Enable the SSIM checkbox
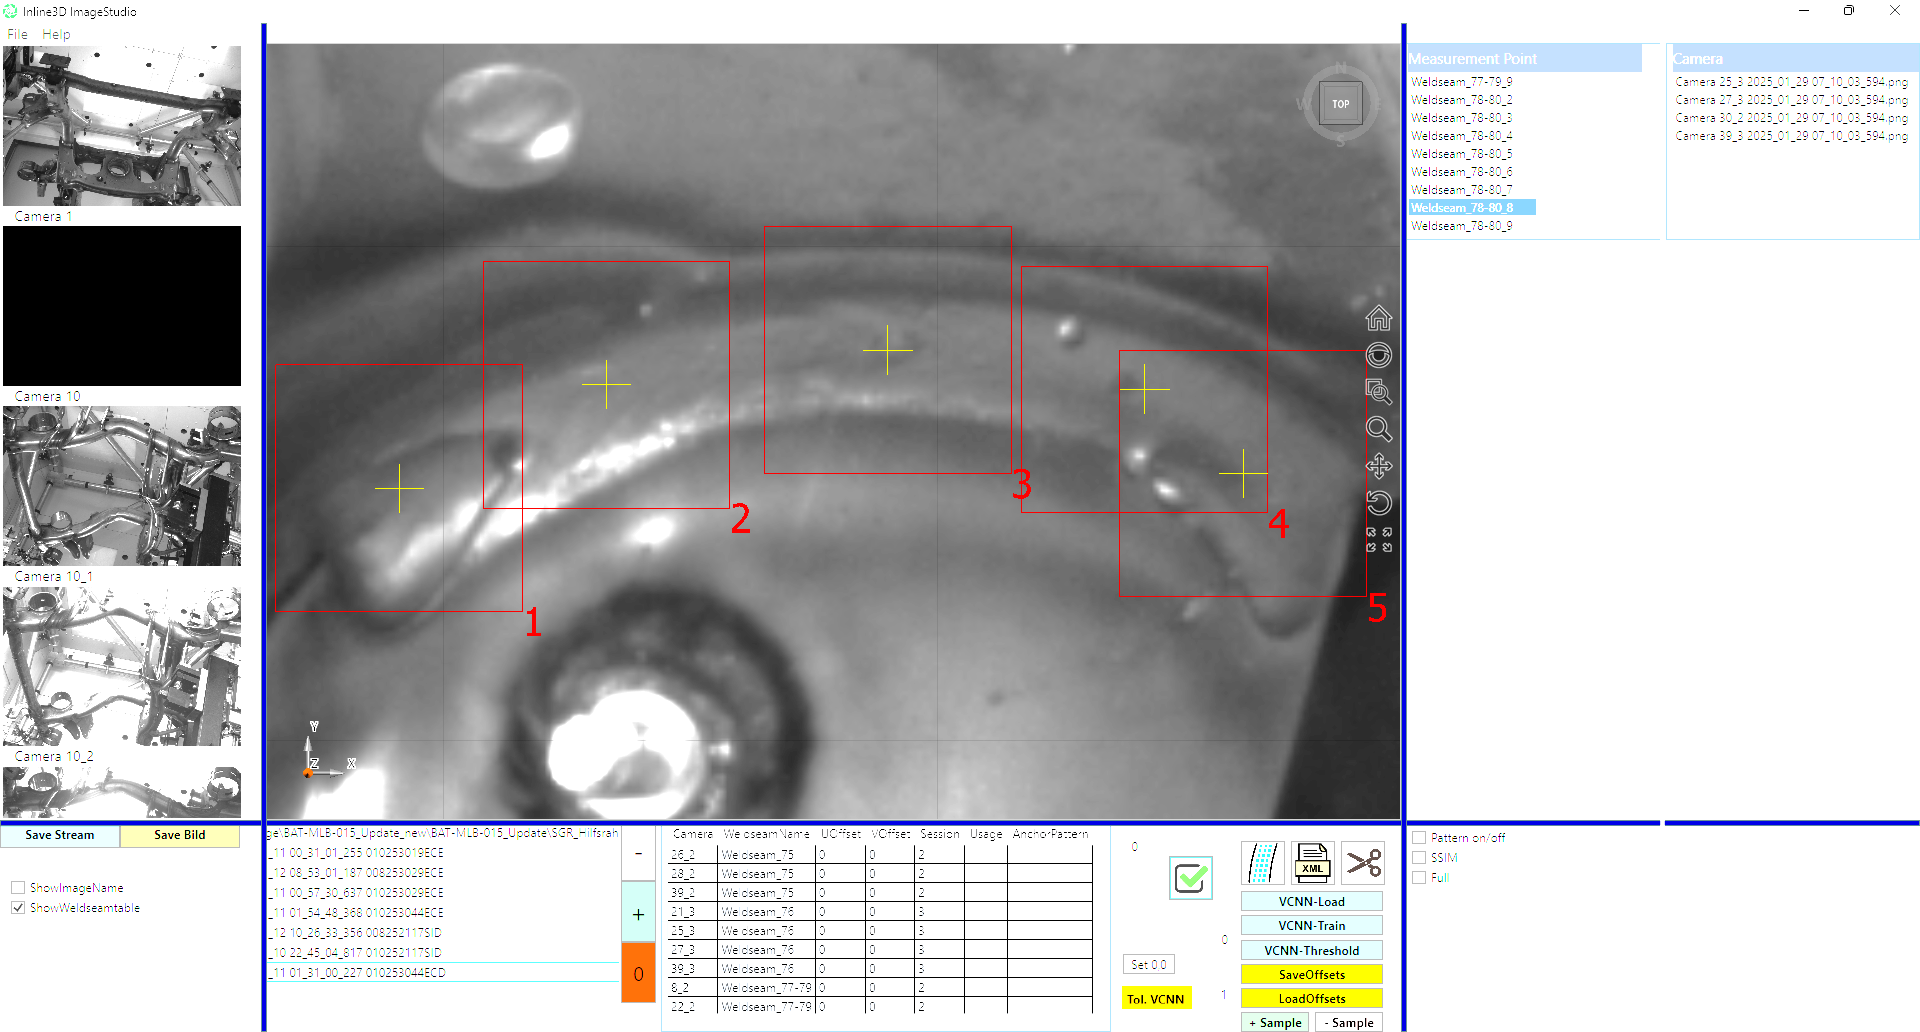The image size is (1920, 1032). (1419, 858)
